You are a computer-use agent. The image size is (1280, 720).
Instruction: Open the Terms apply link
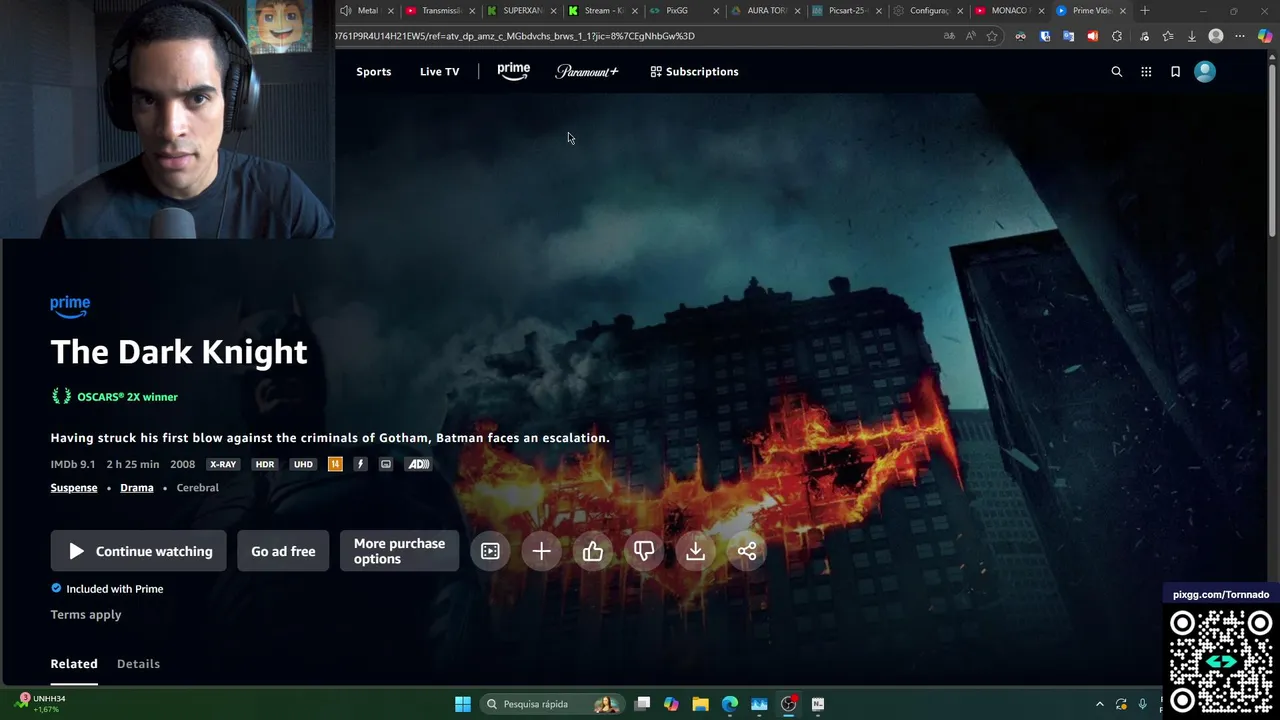click(86, 615)
